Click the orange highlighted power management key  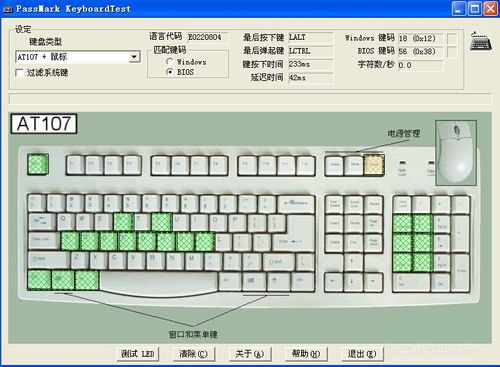click(x=374, y=165)
